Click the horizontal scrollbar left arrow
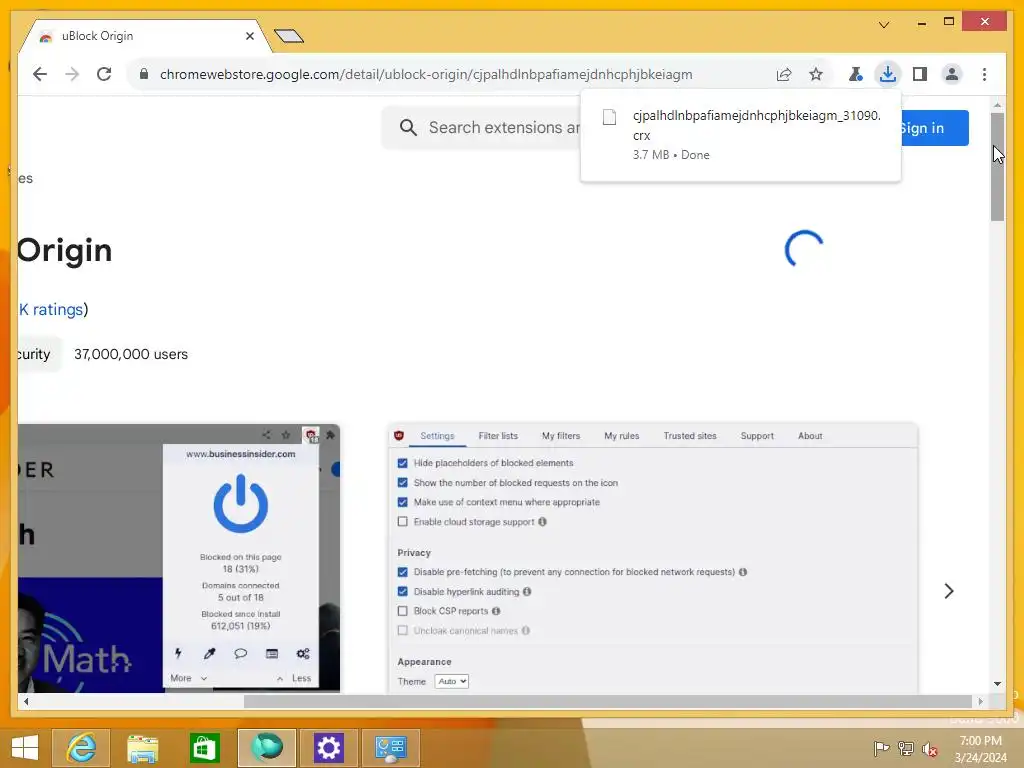 (25, 701)
